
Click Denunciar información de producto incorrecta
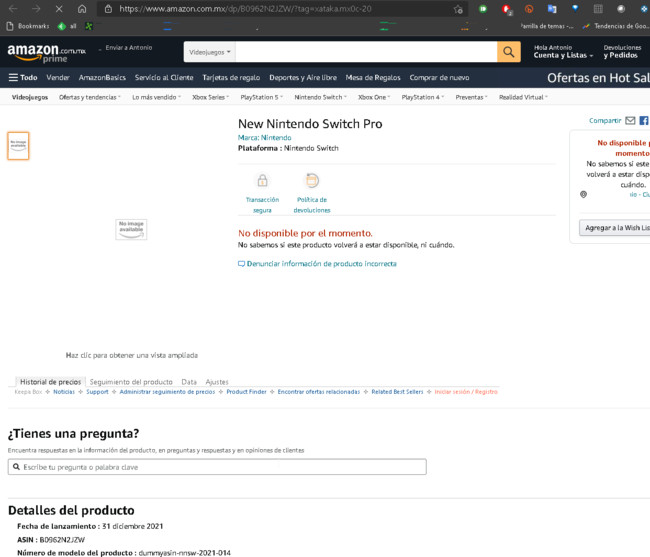(317, 264)
